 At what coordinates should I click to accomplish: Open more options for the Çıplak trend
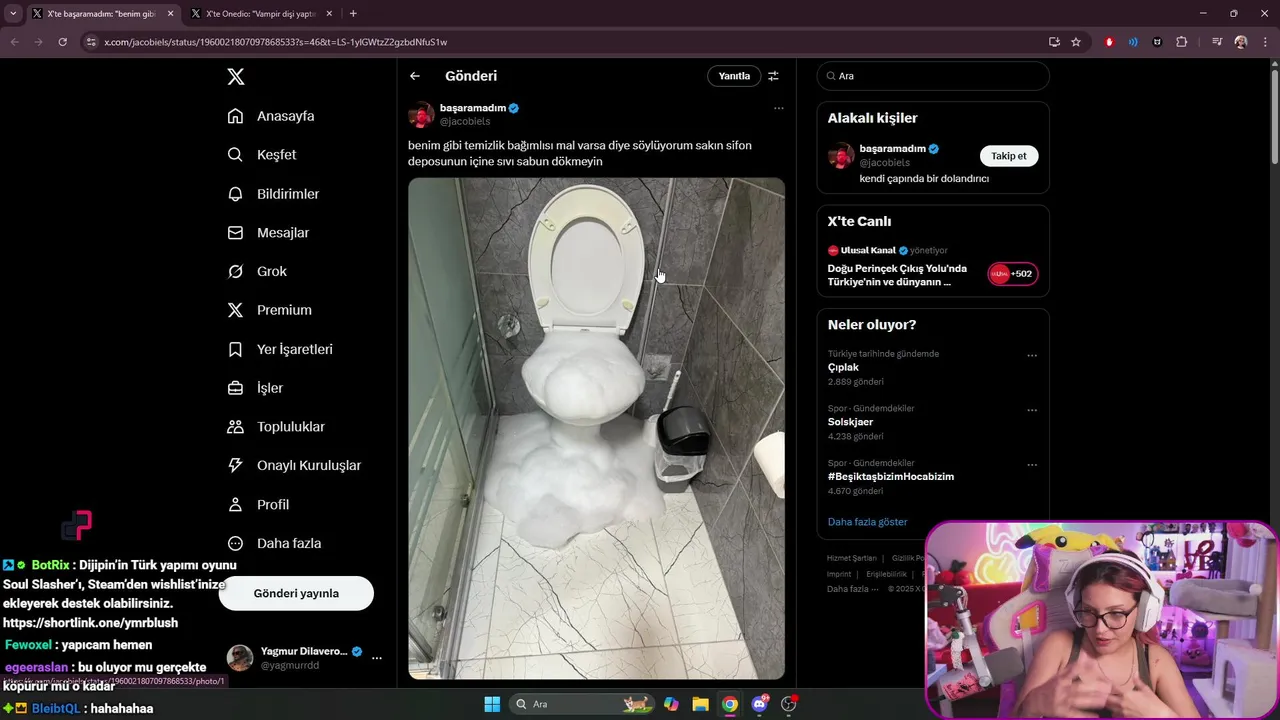[1032, 356]
